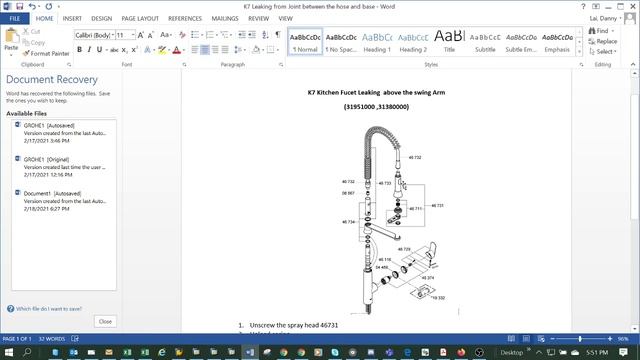Click the numbering list icon
This screenshot has height=360, width=640.
210,35
